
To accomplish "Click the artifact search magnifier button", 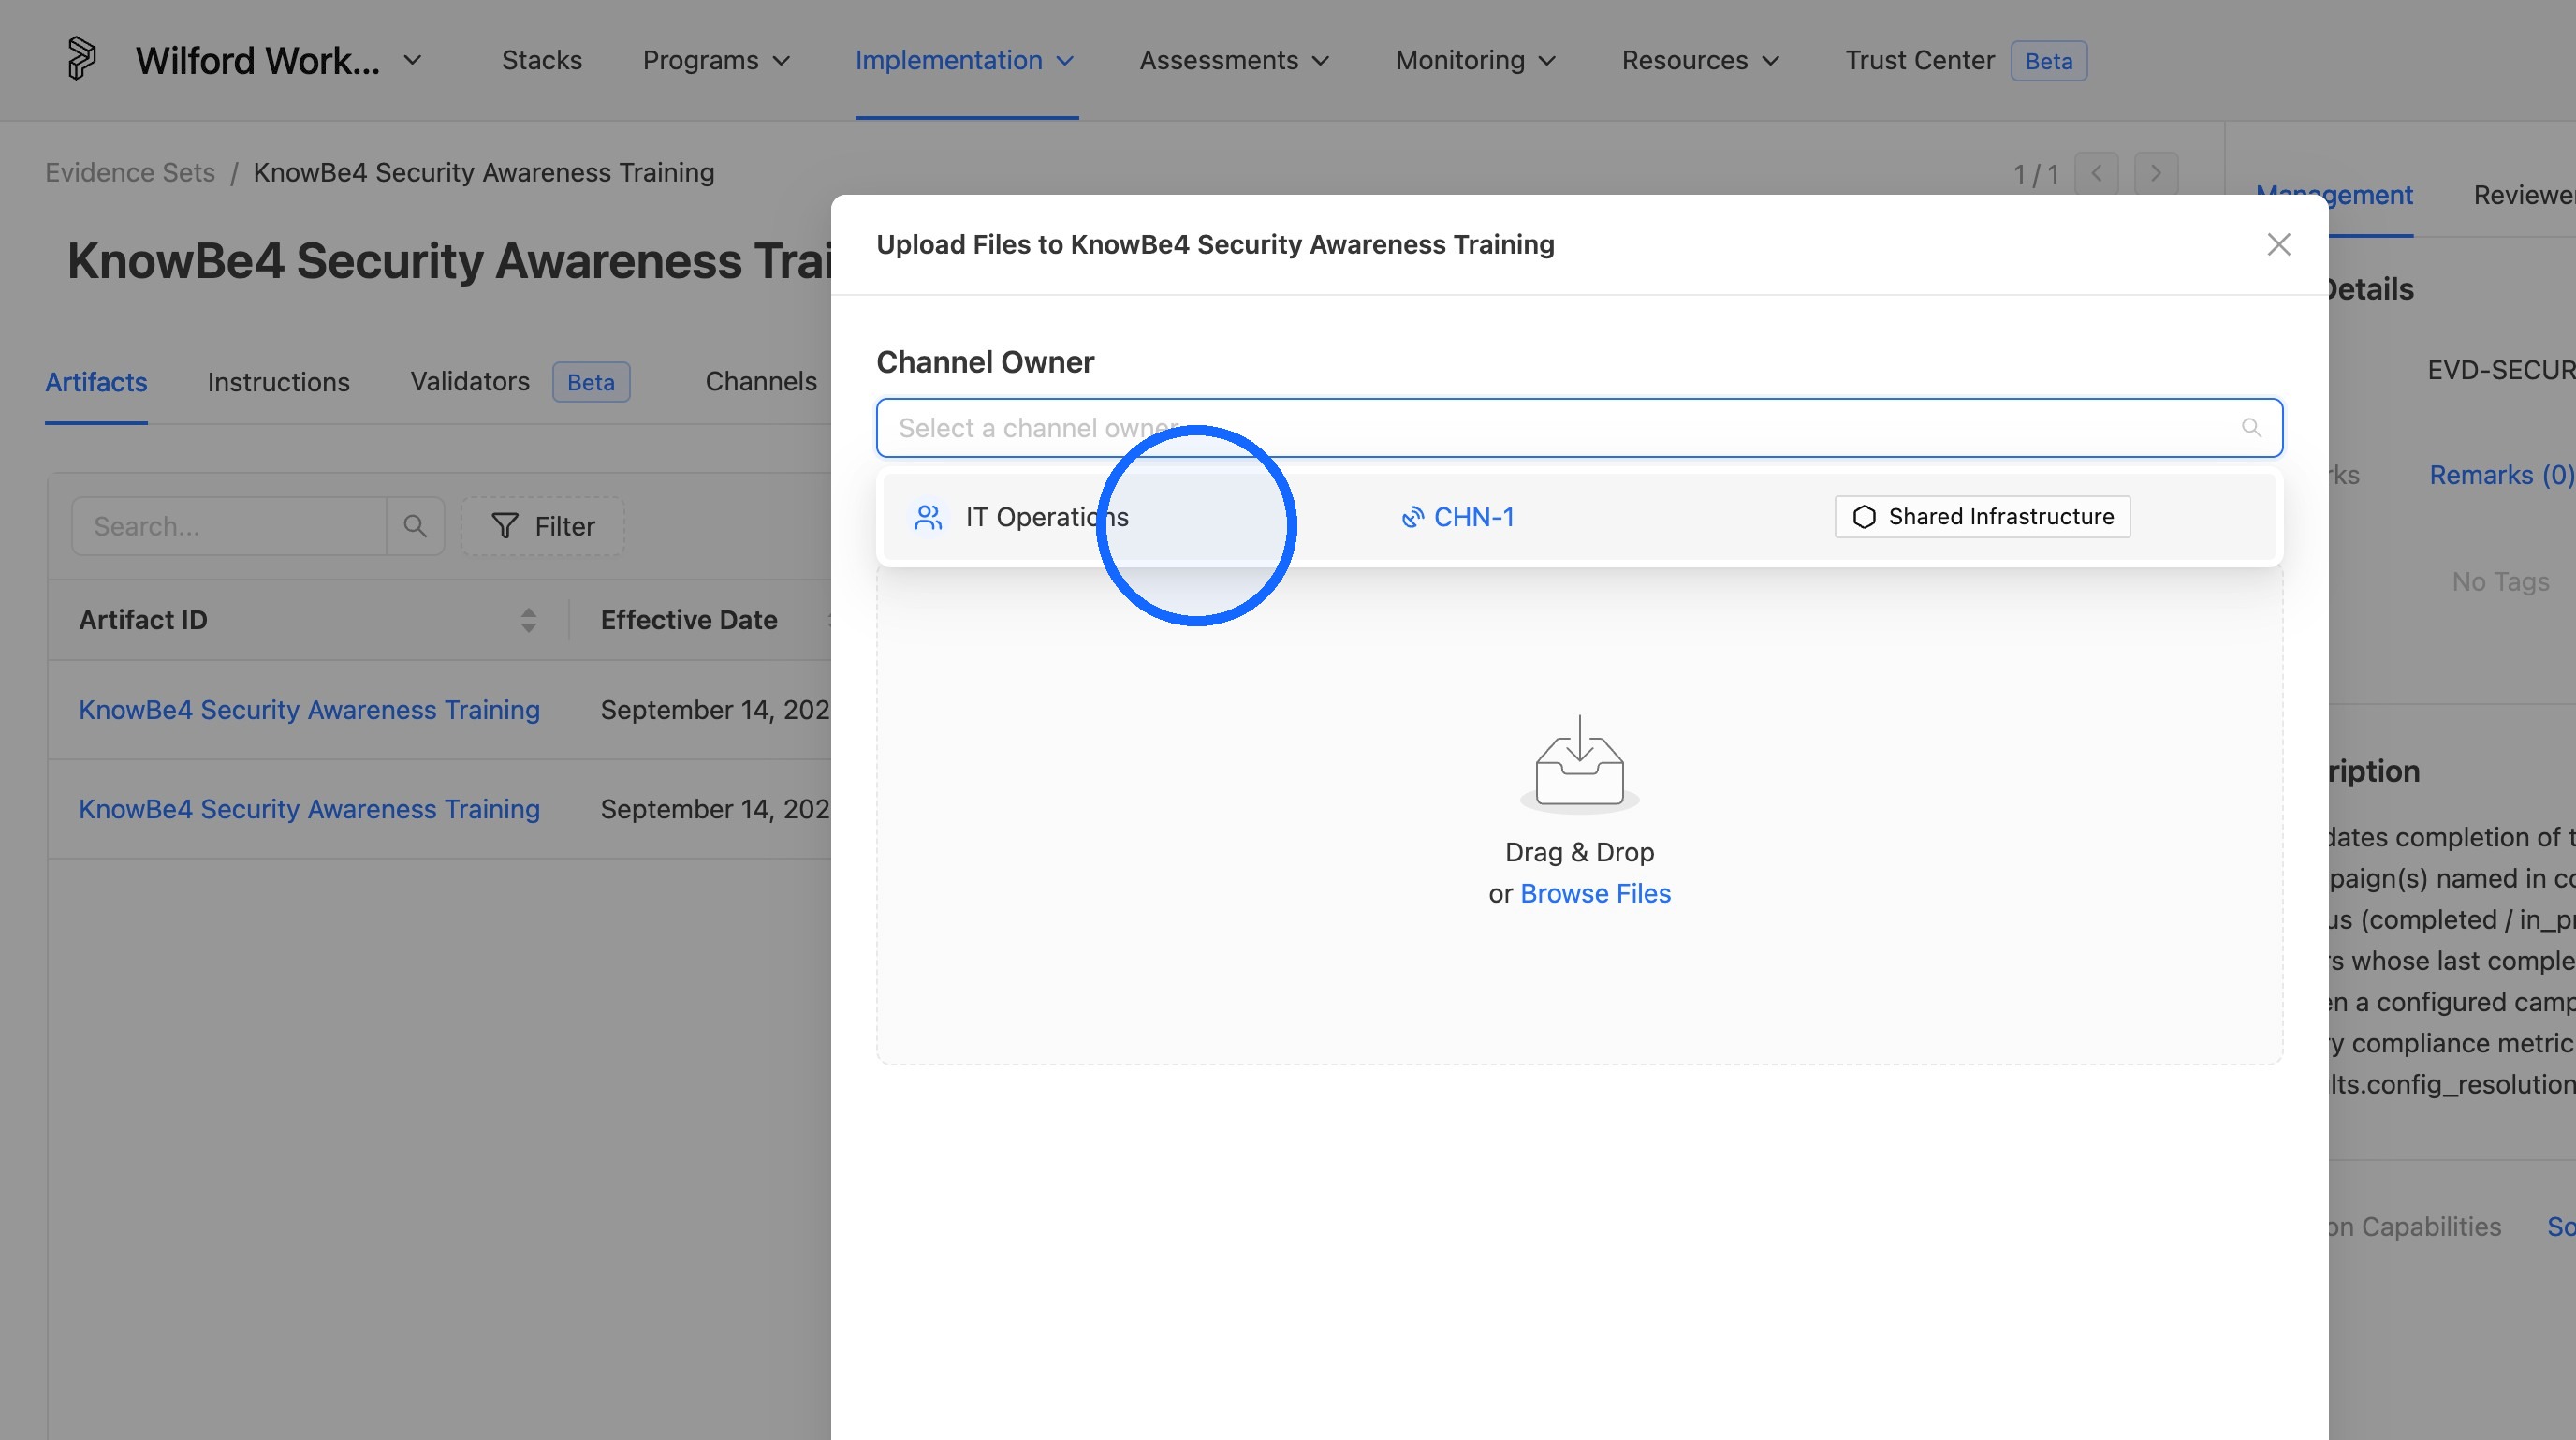I will (x=415, y=526).
